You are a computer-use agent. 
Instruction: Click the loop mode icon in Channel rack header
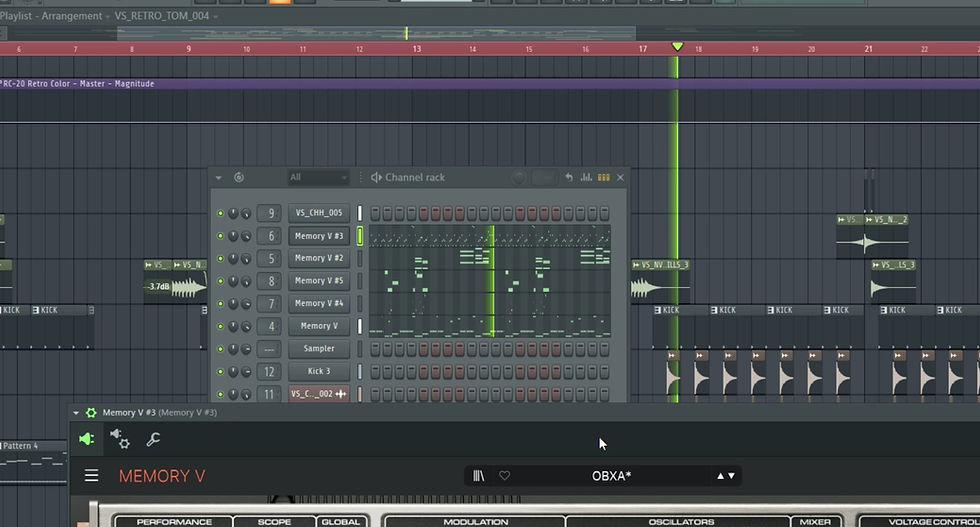[239, 178]
